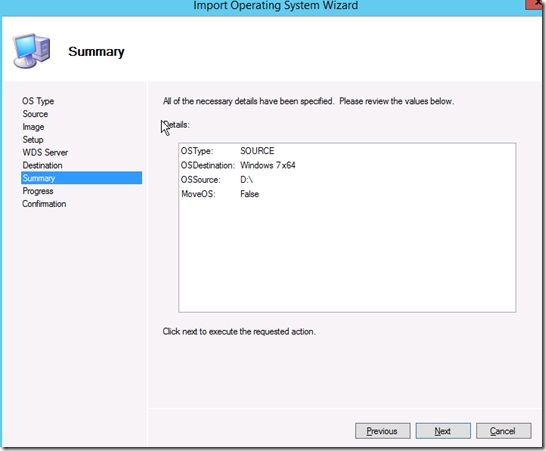Click the Details: label
Viewport: 546px width, 451px height.
click(176, 125)
